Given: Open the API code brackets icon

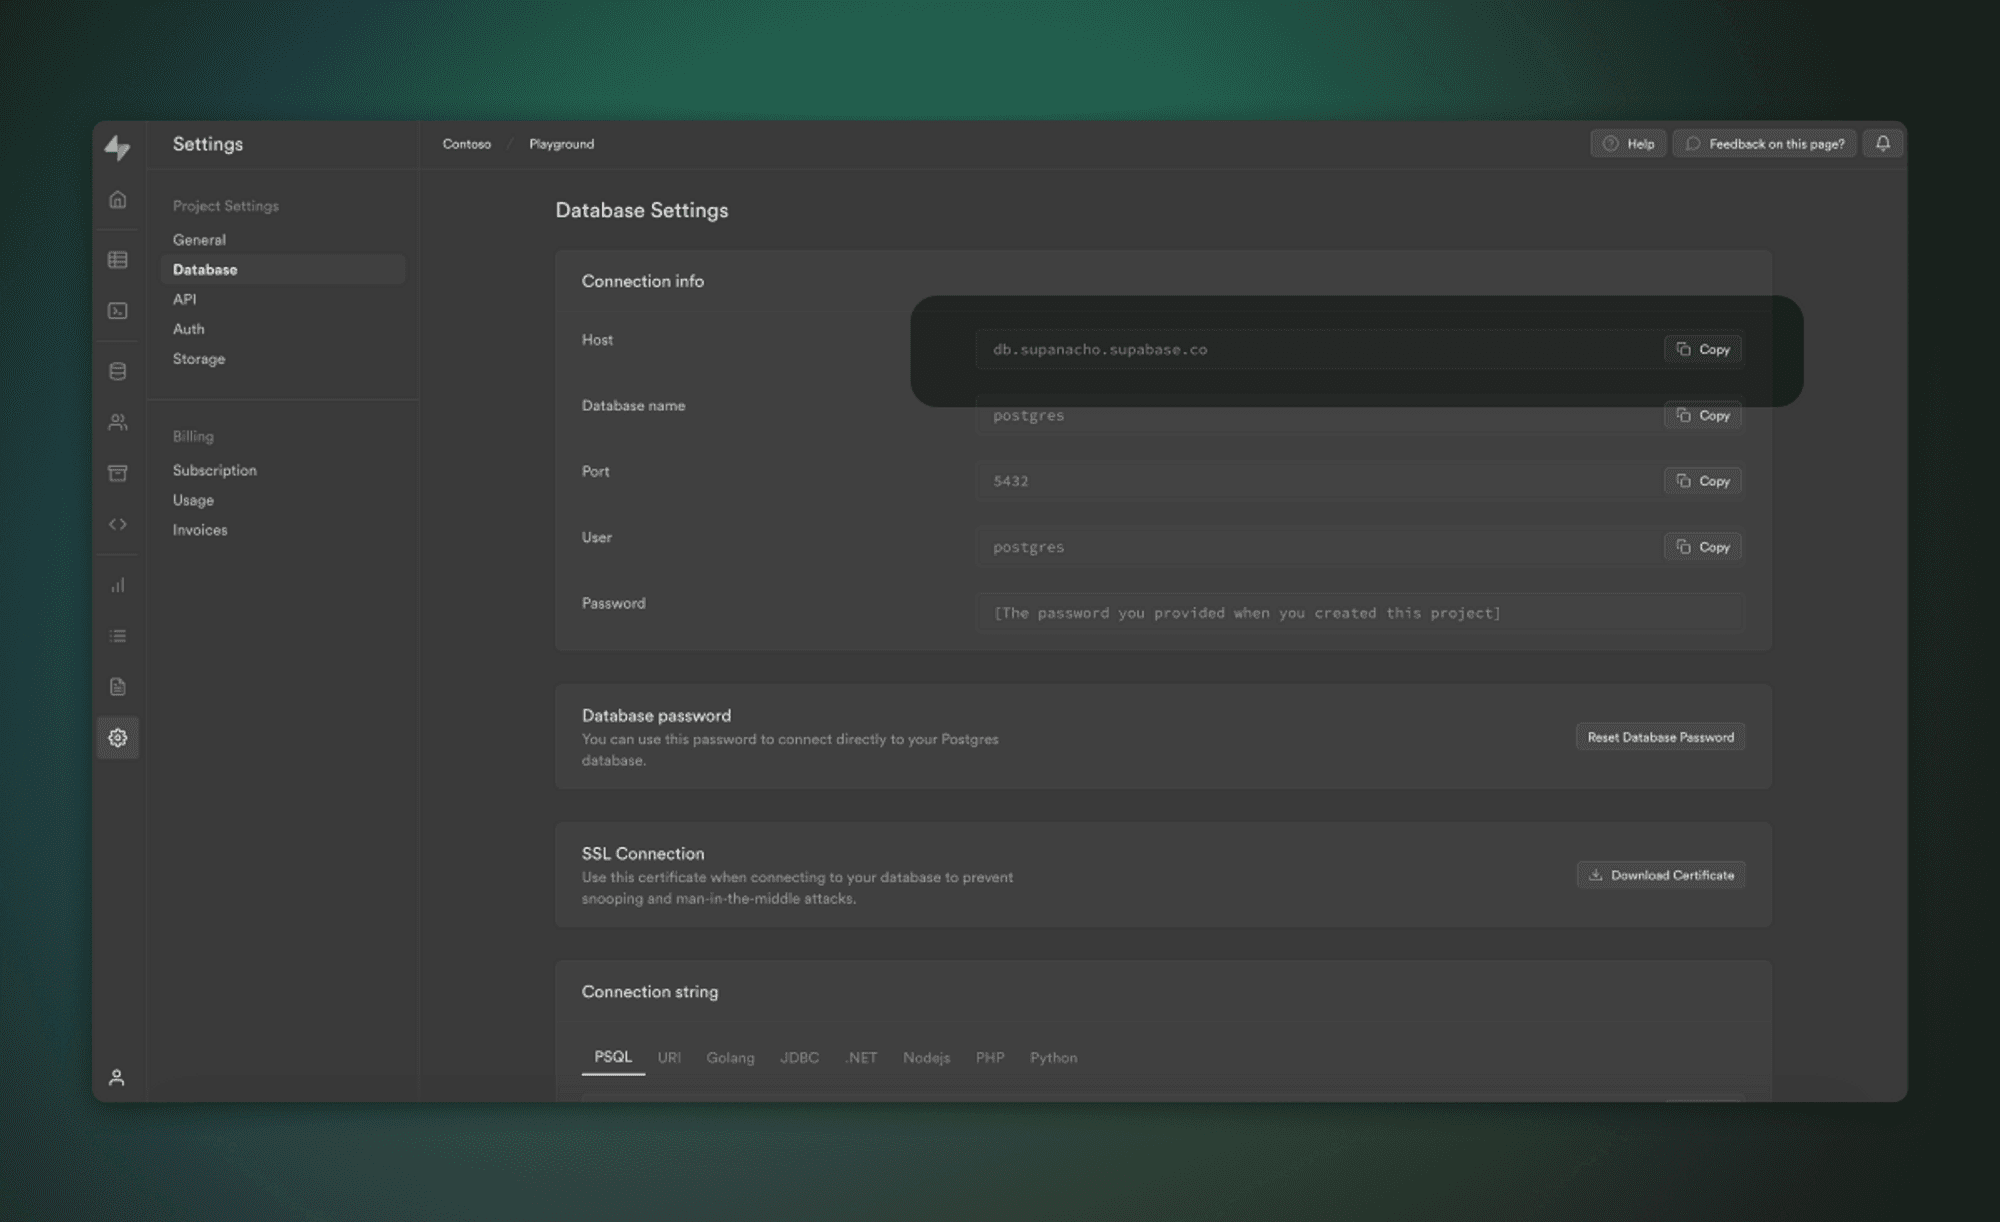Looking at the screenshot, I should coord(118,524).
